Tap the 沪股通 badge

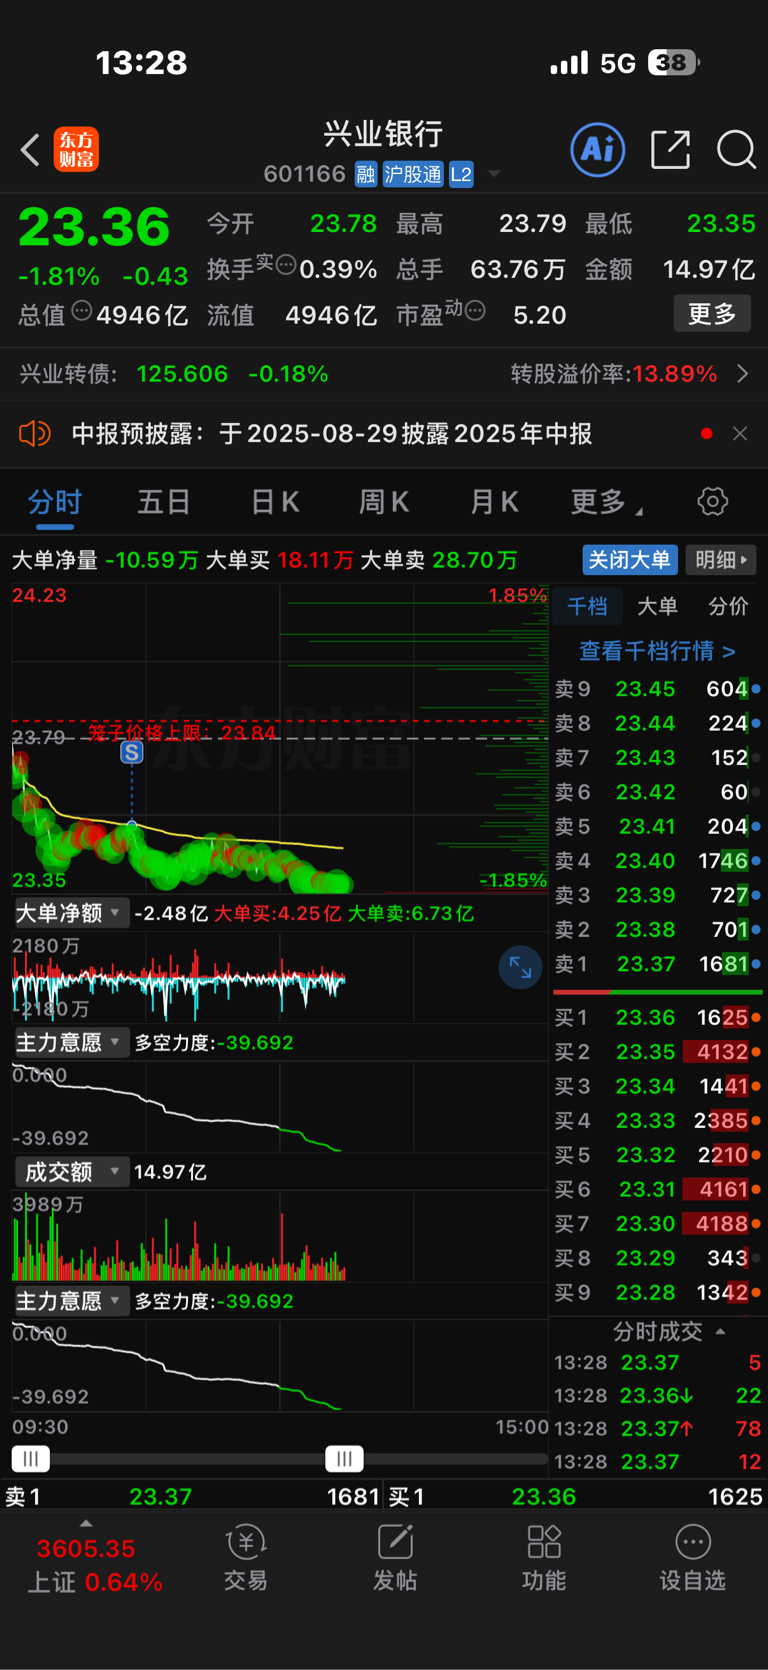413,175
